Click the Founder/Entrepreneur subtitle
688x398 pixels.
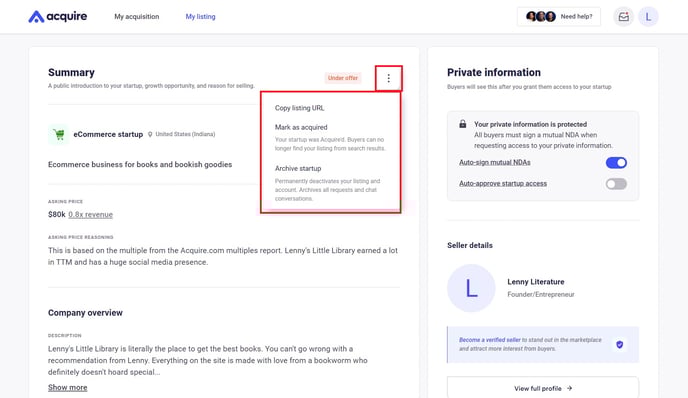[x=541, y=294]
